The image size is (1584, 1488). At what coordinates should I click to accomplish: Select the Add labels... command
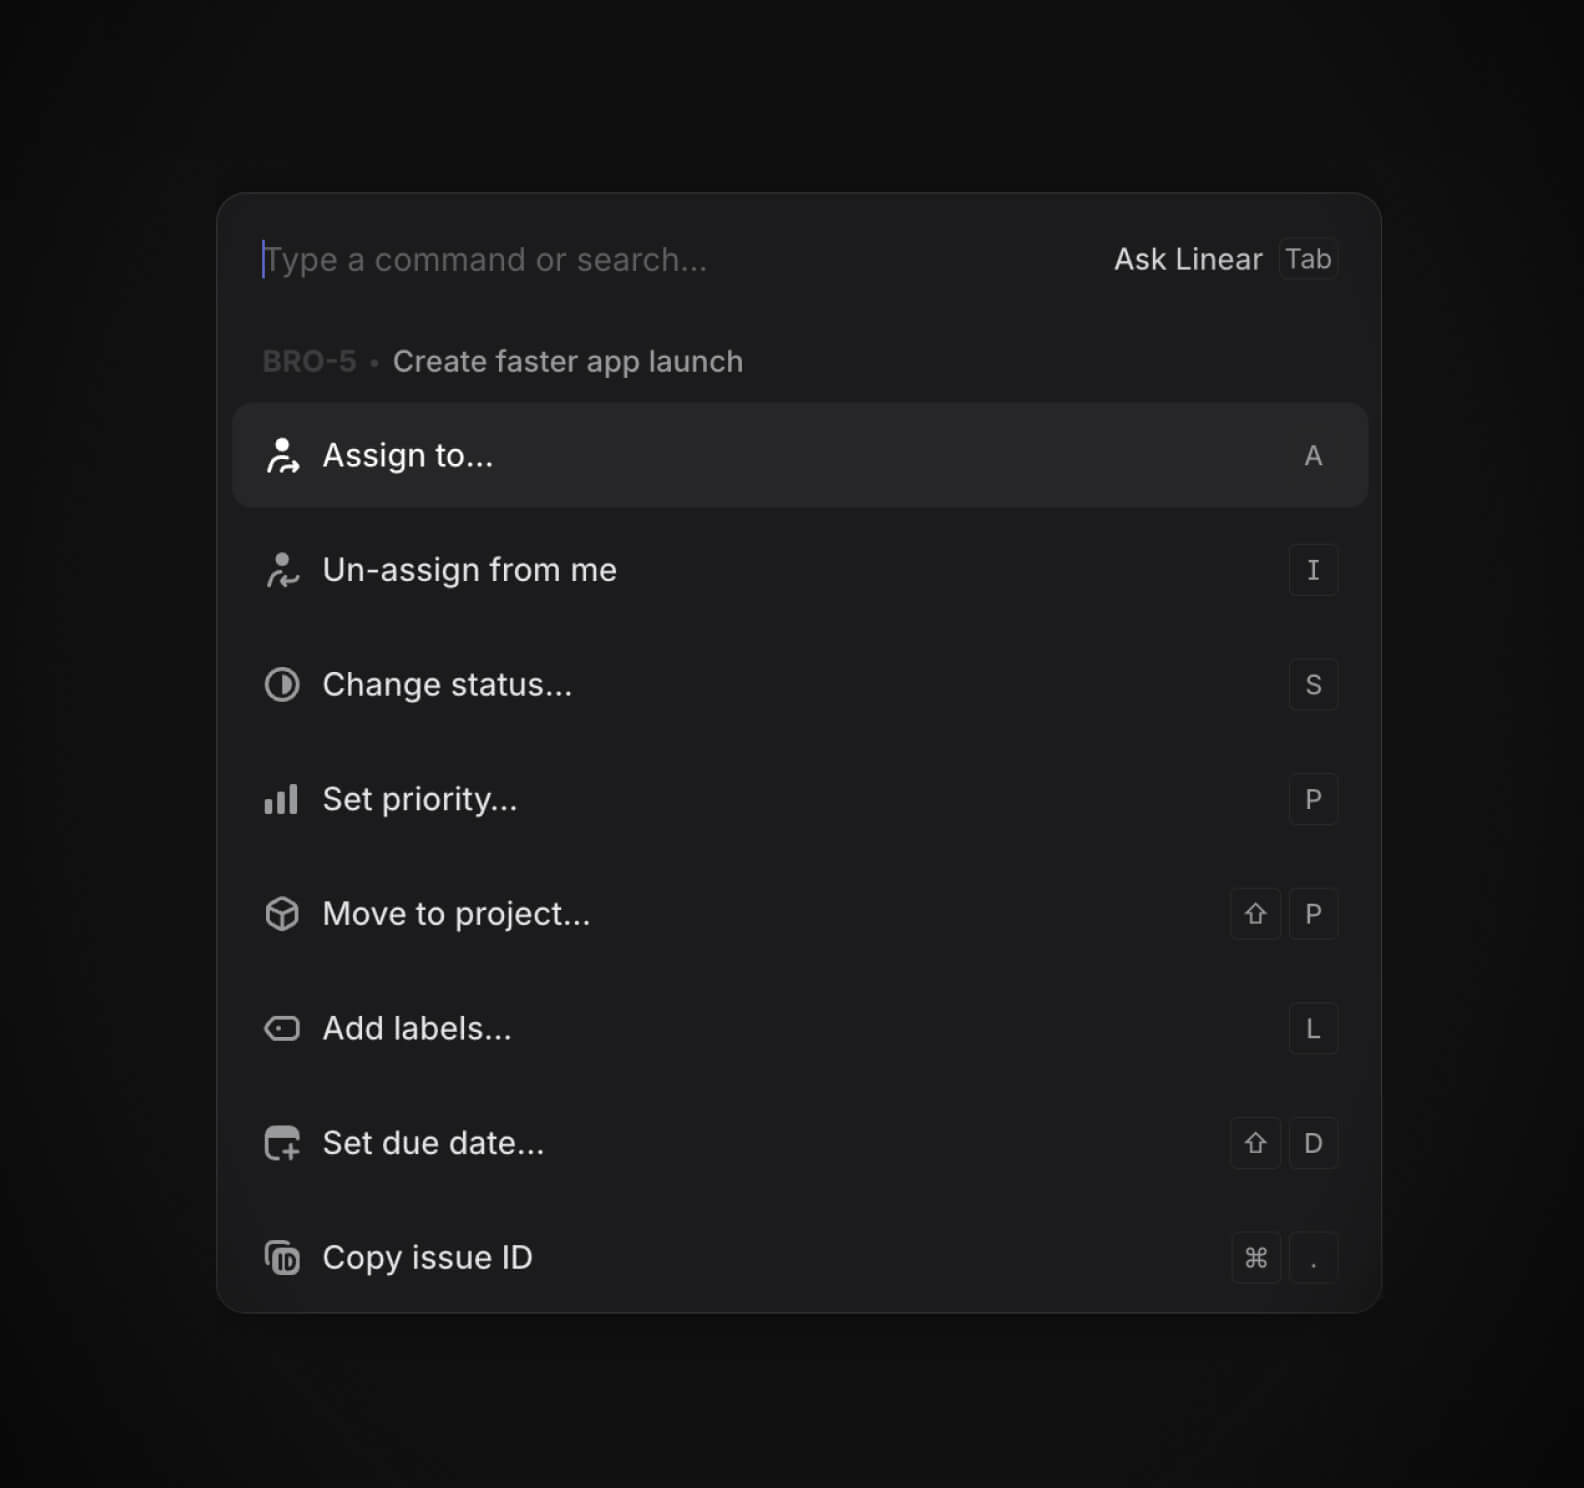pyautogui.click(x=800, y=1028)
